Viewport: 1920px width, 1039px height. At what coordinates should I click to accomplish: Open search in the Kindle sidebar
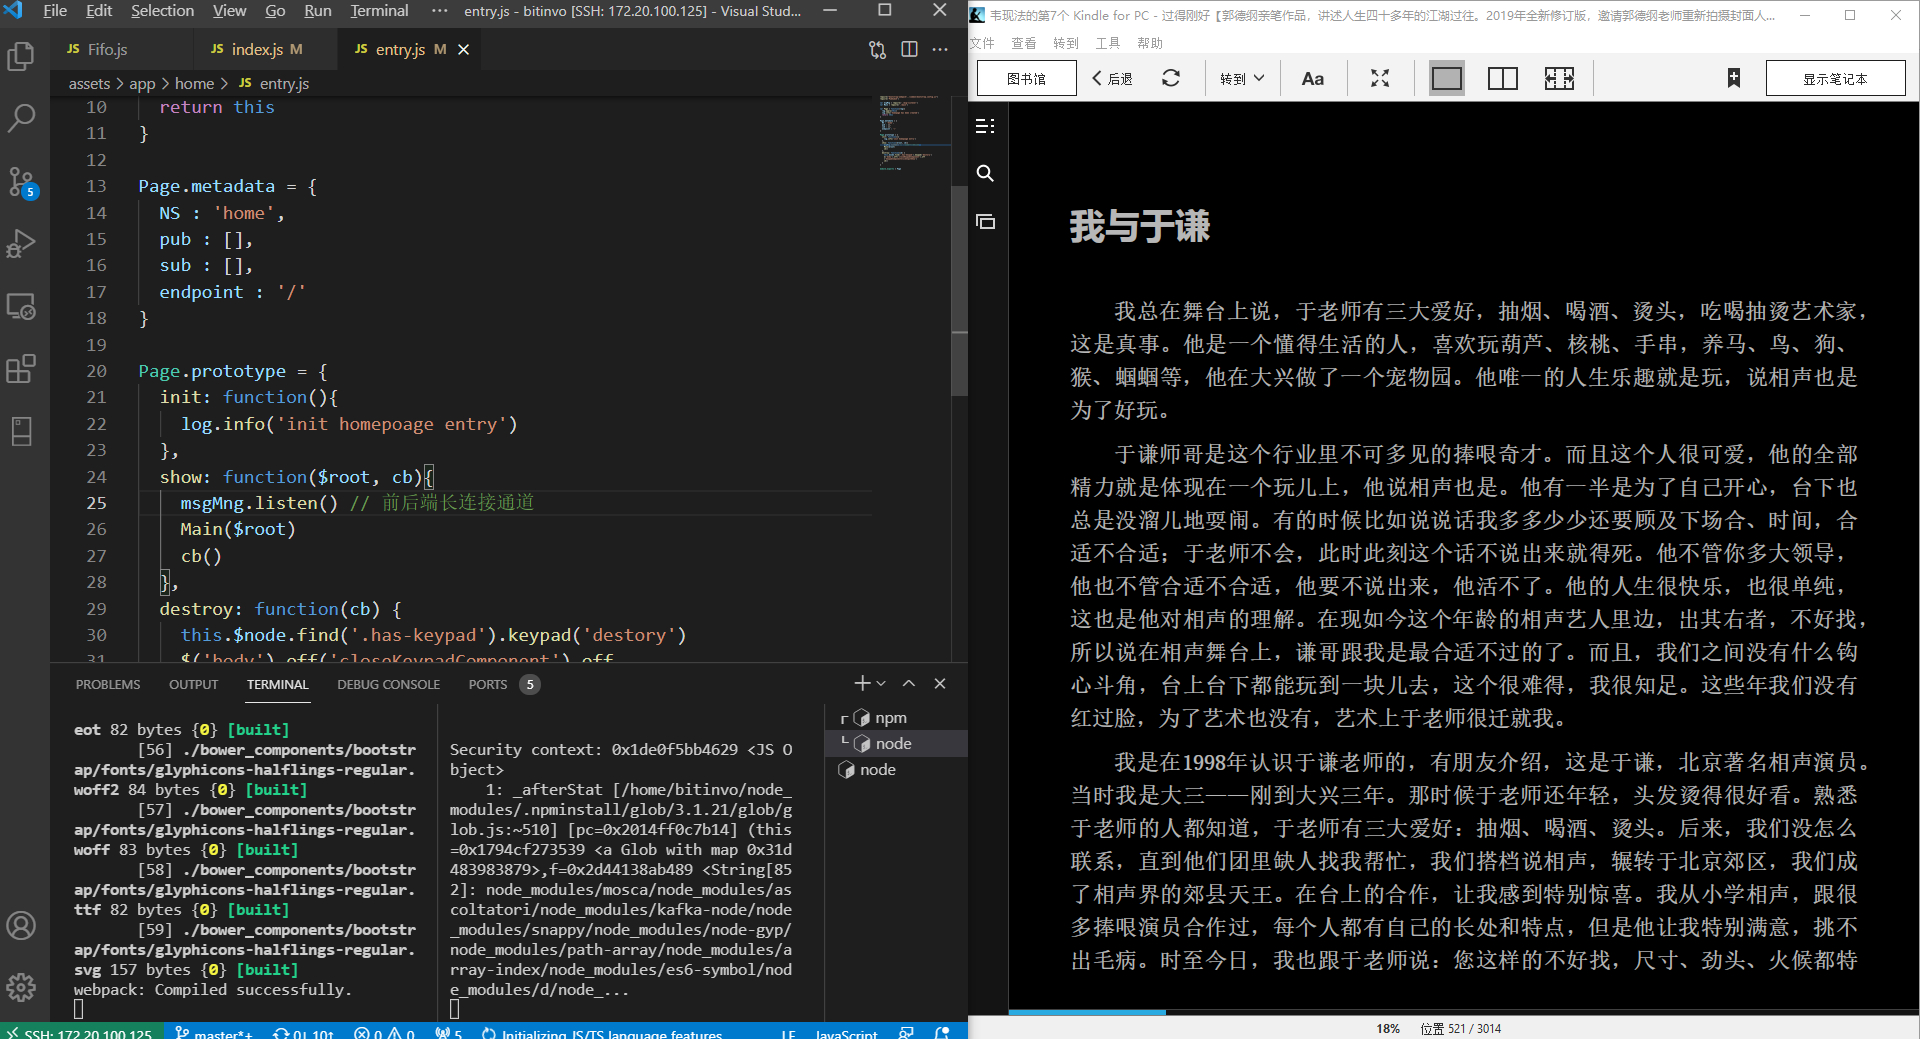point(985,173)
